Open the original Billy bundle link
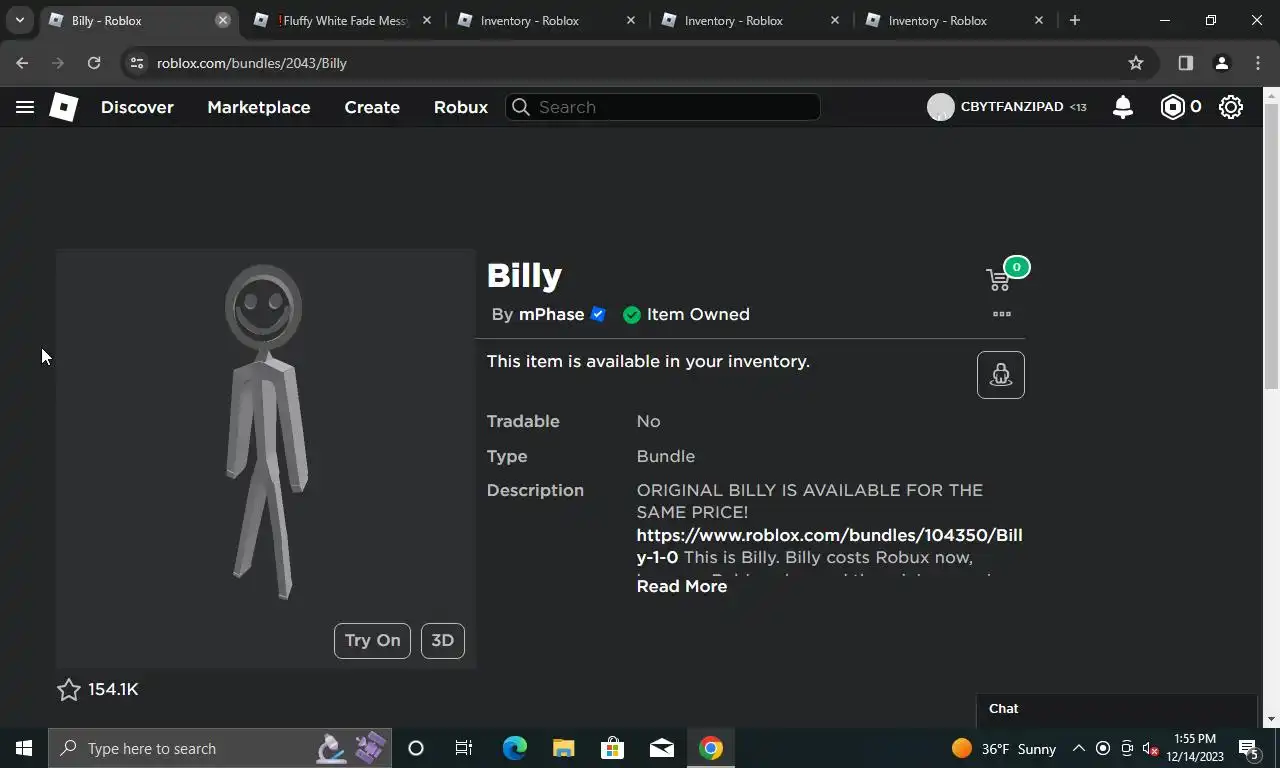This screenshot has width=1280, height=768. click(829, 546)
